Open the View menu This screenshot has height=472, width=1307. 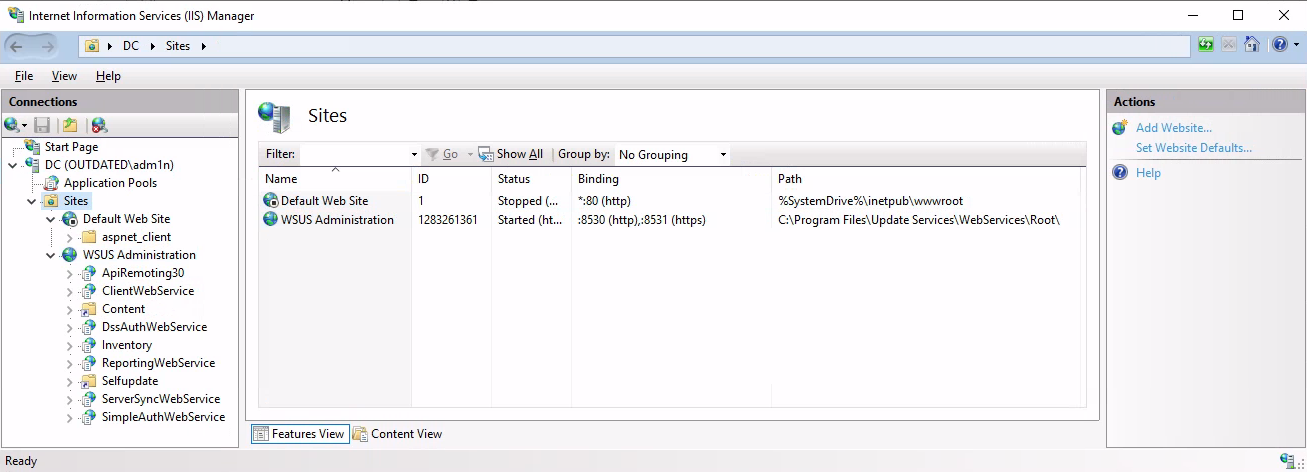coord(64,76)
